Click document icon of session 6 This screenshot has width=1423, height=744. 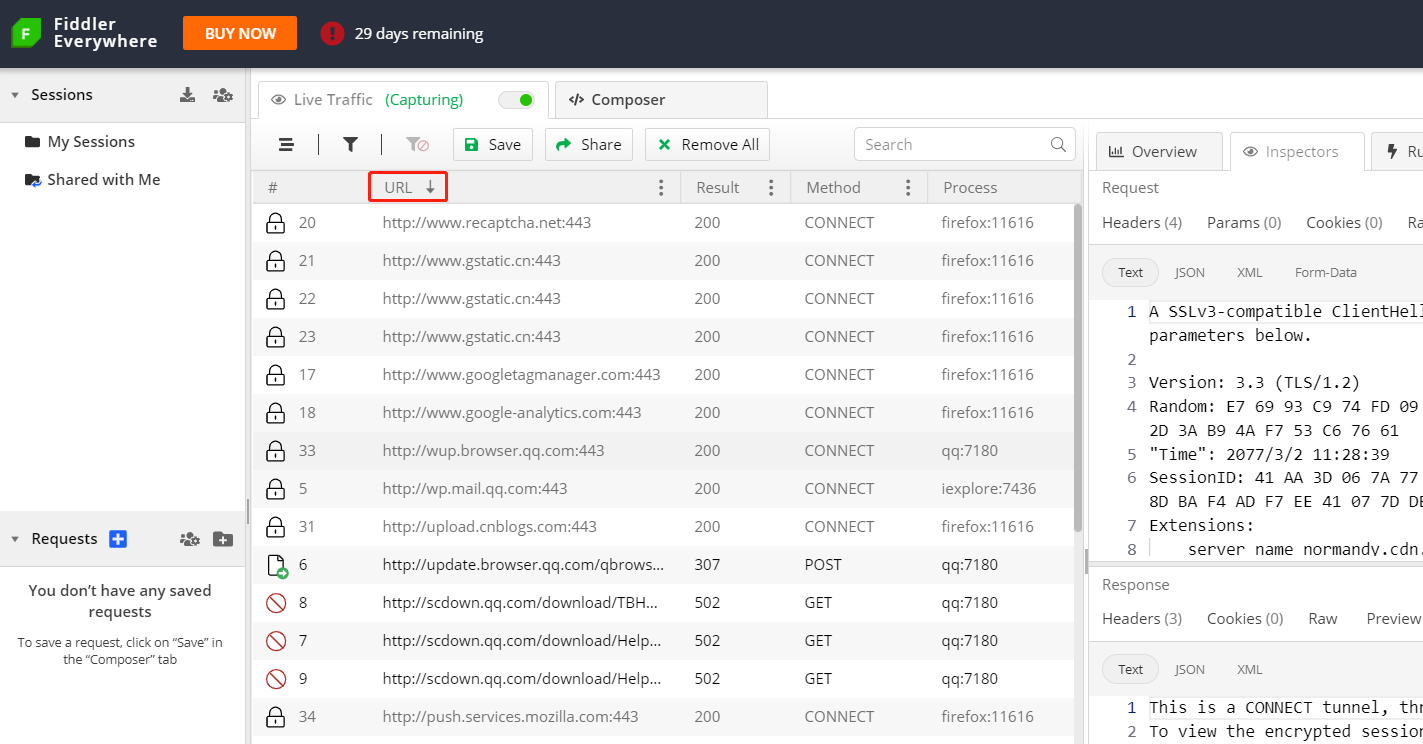click(277, 566)
